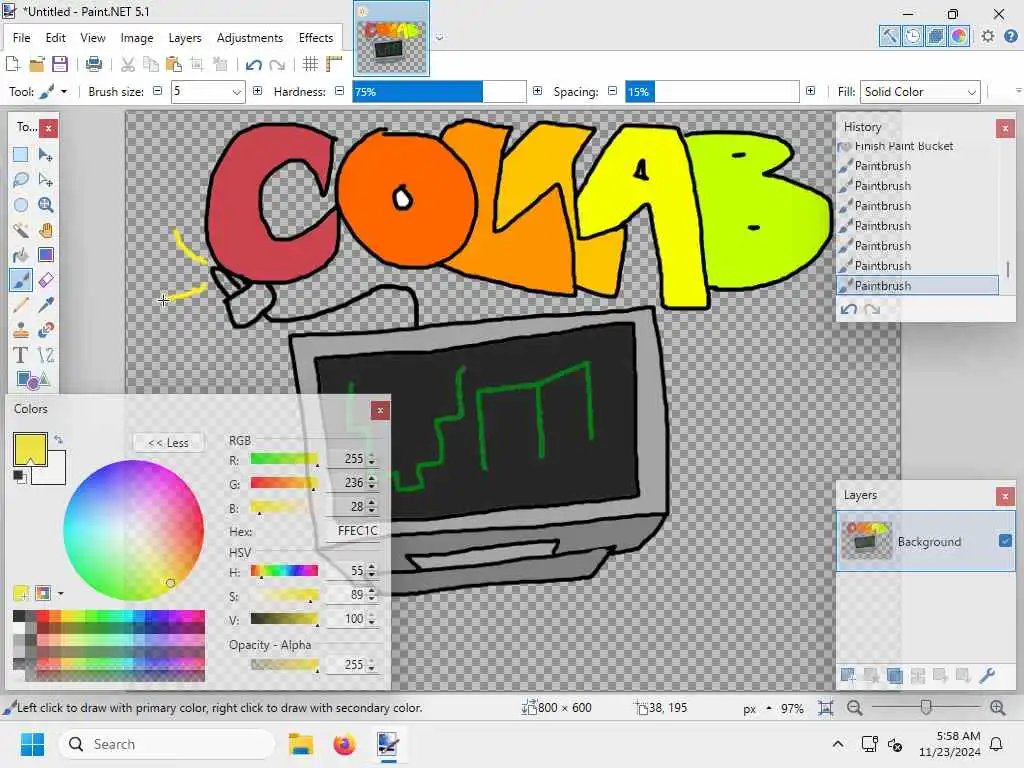Toggle Layers window button

tap(935, 36)
